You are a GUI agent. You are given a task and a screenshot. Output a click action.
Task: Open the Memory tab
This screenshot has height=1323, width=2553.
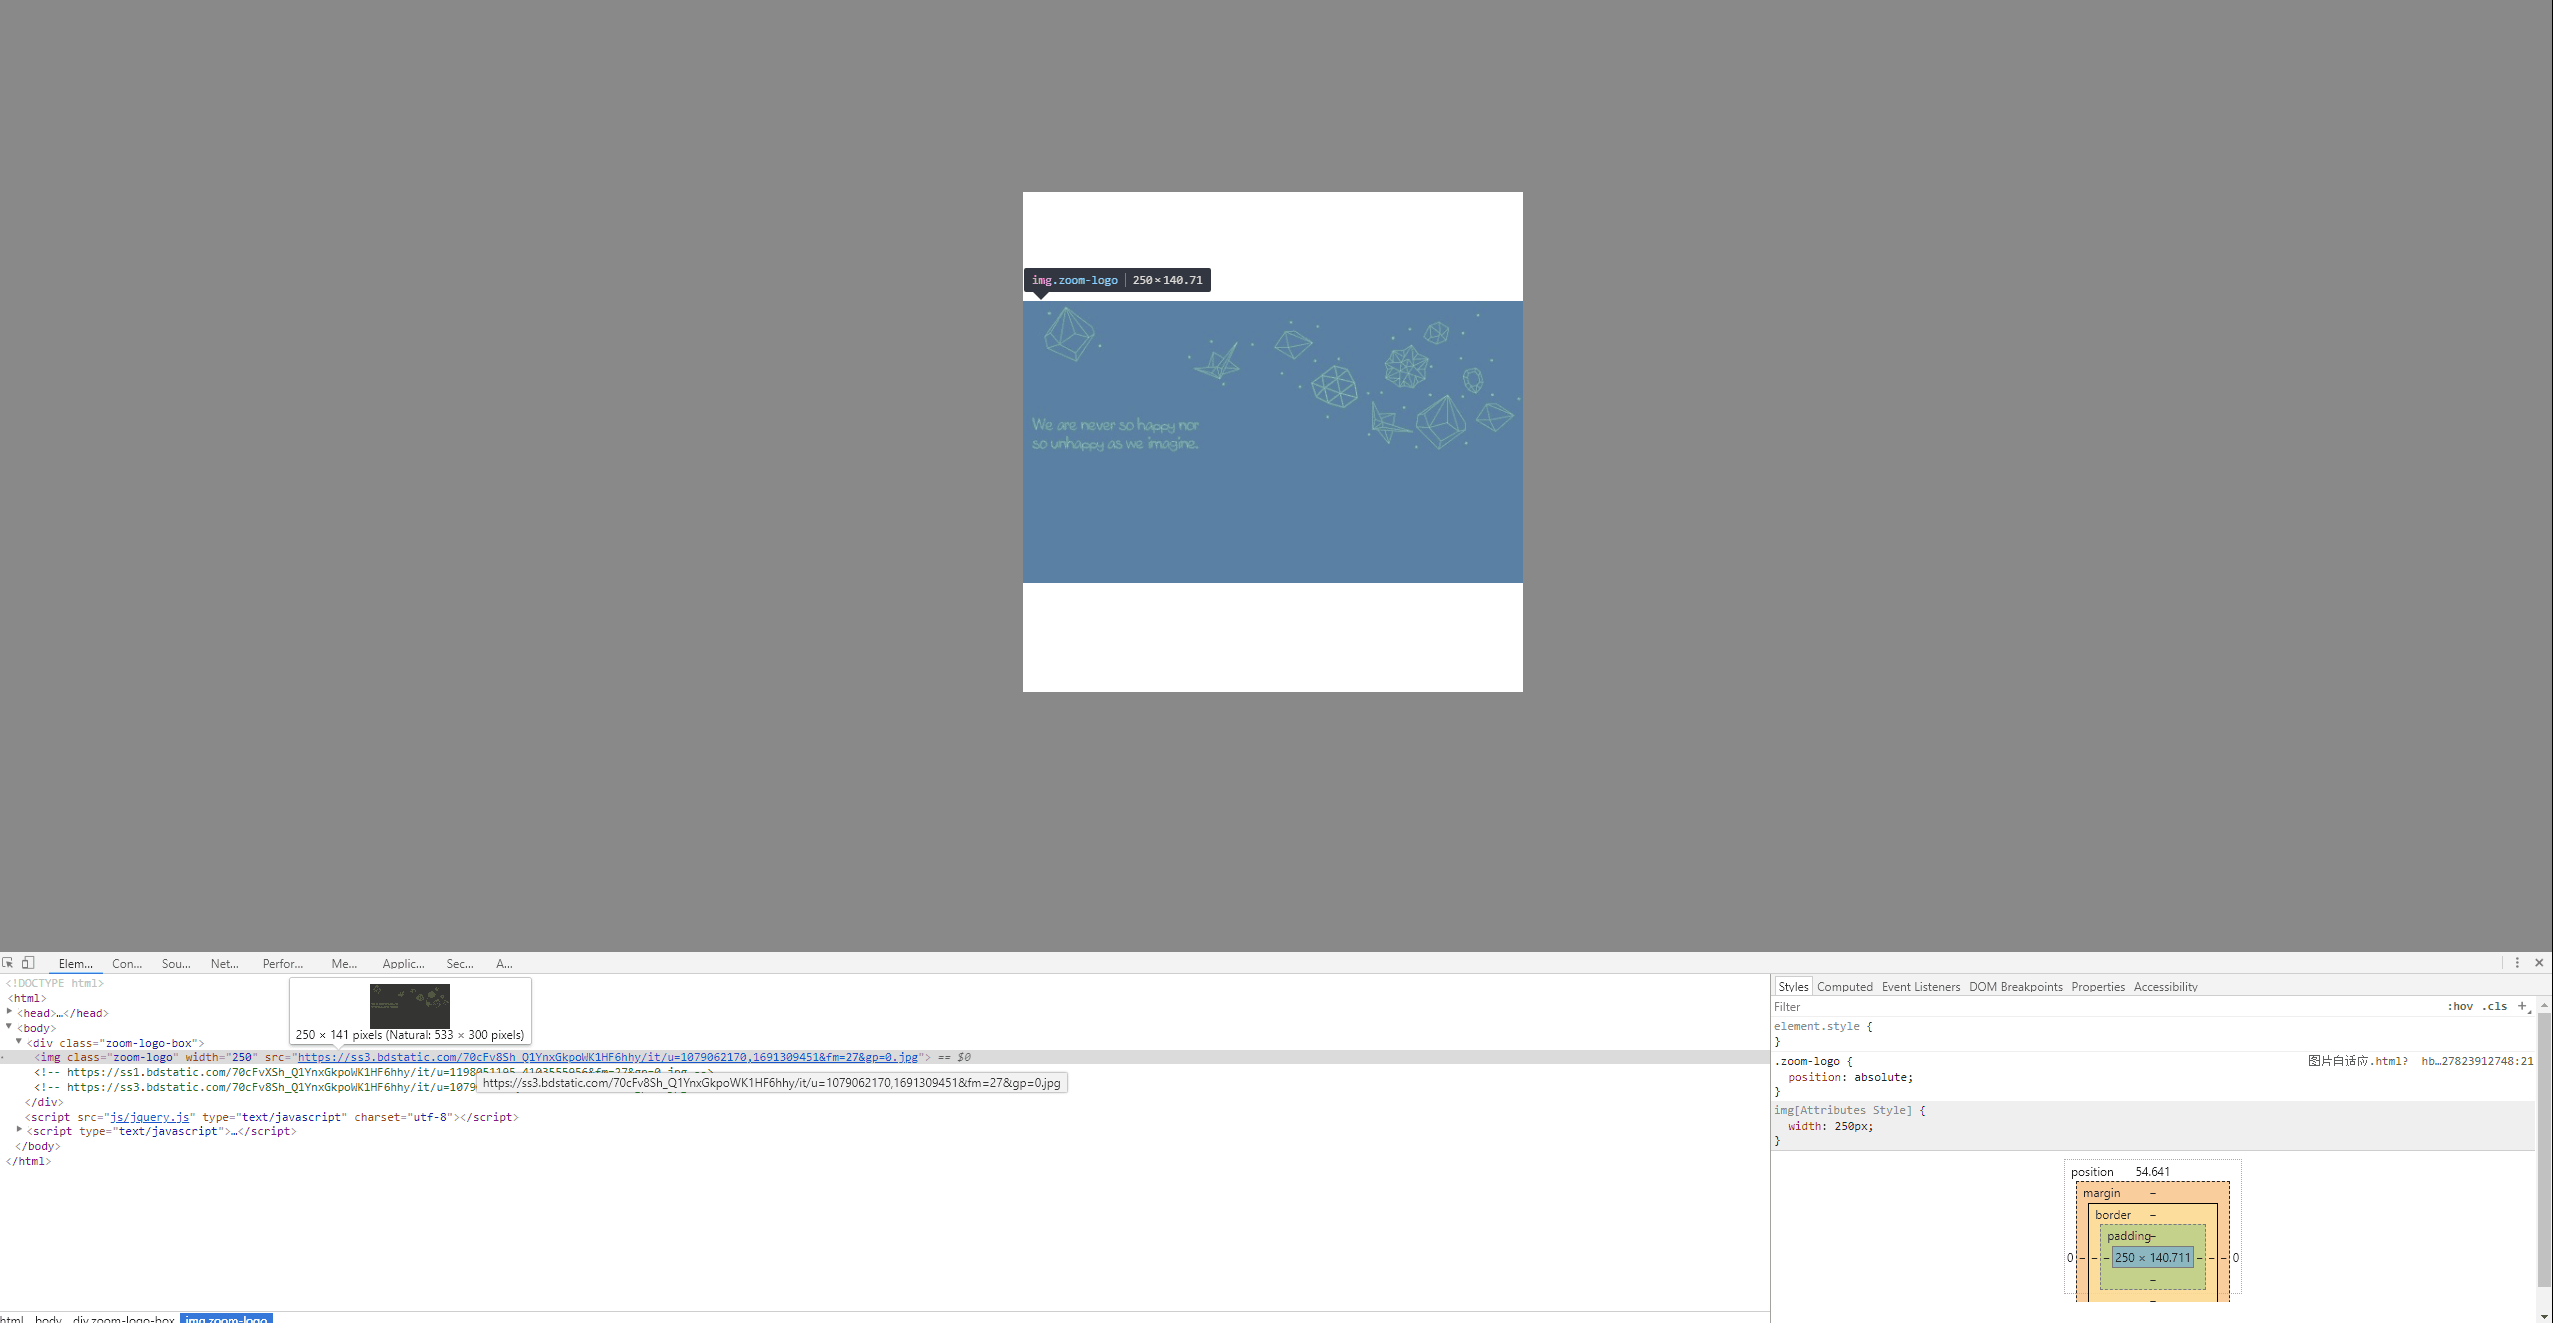click(x=344, y=964)
